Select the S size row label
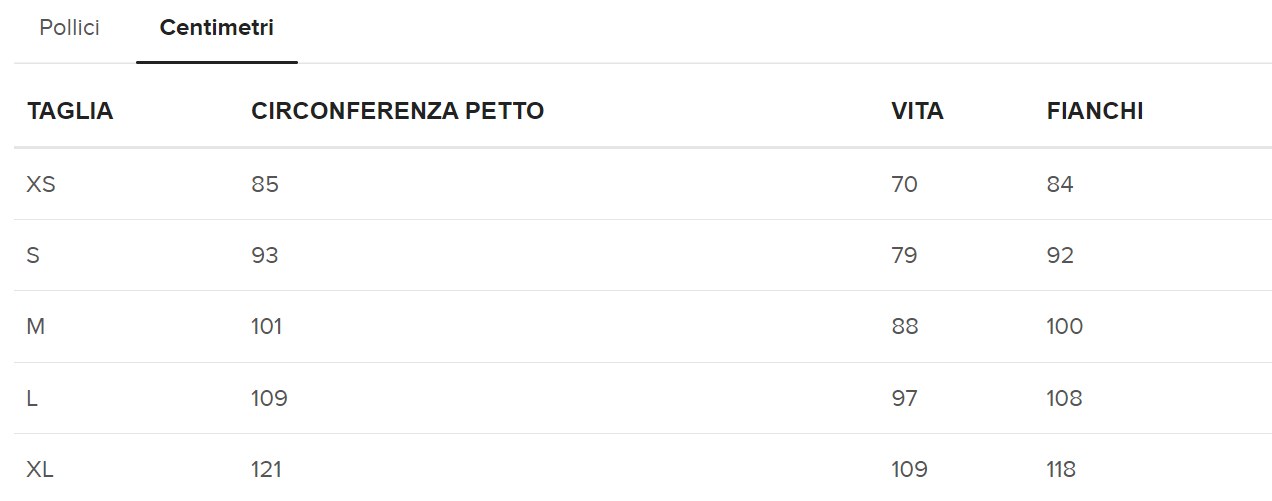 pos(33,255)
